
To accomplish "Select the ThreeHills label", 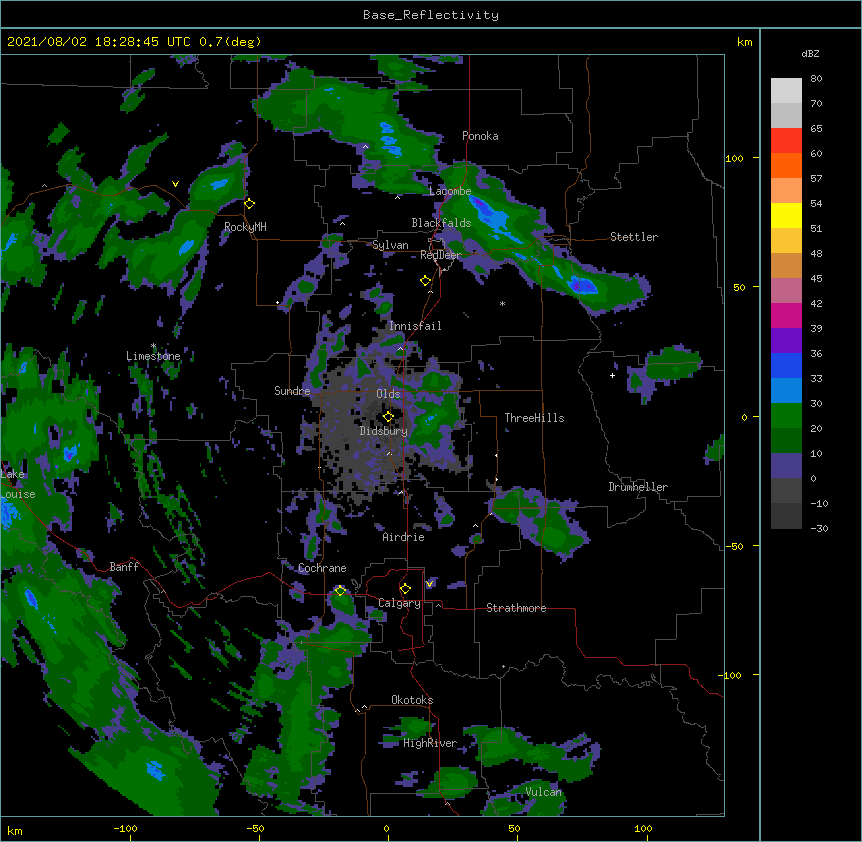I will click(x=534, y=418).
